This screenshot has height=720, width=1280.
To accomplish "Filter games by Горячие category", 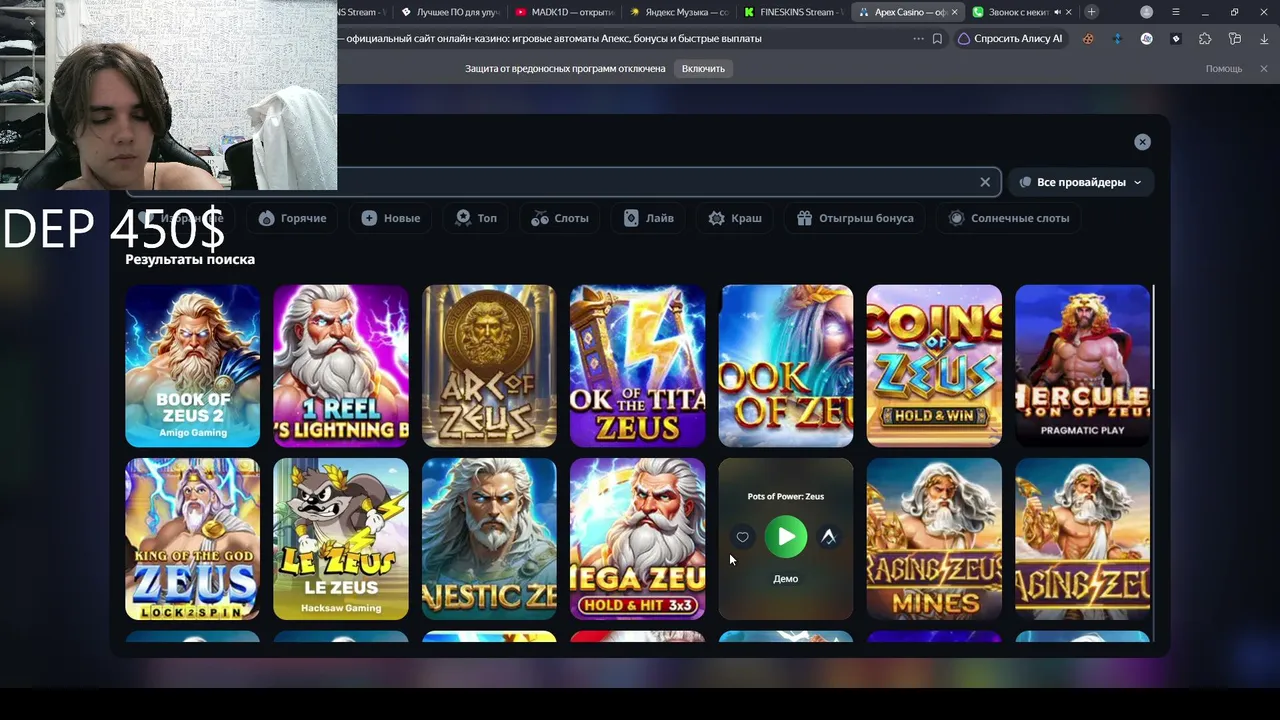I will pos(292,218).
